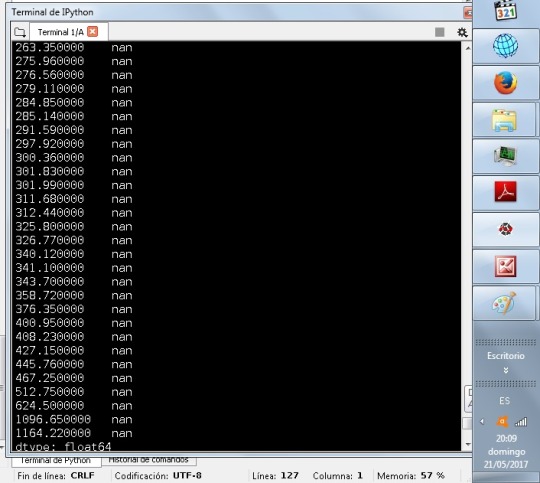The width and height of the screenshot is (540, 483).
Task: Open Media Player Classic from taskbar
Action: (x=506, y=11)
